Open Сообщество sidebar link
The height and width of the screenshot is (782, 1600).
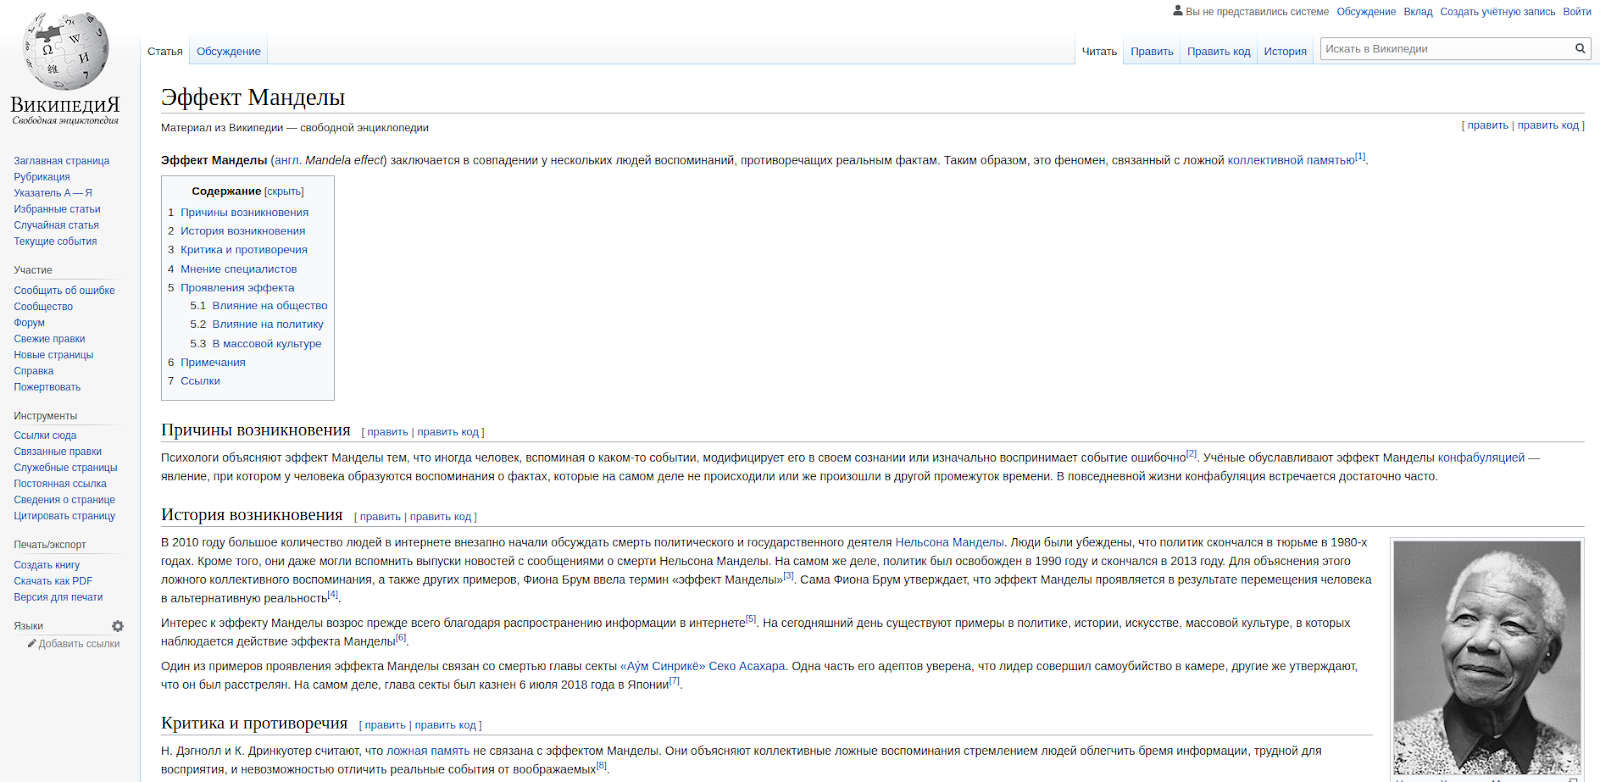[x=43, y=306]
